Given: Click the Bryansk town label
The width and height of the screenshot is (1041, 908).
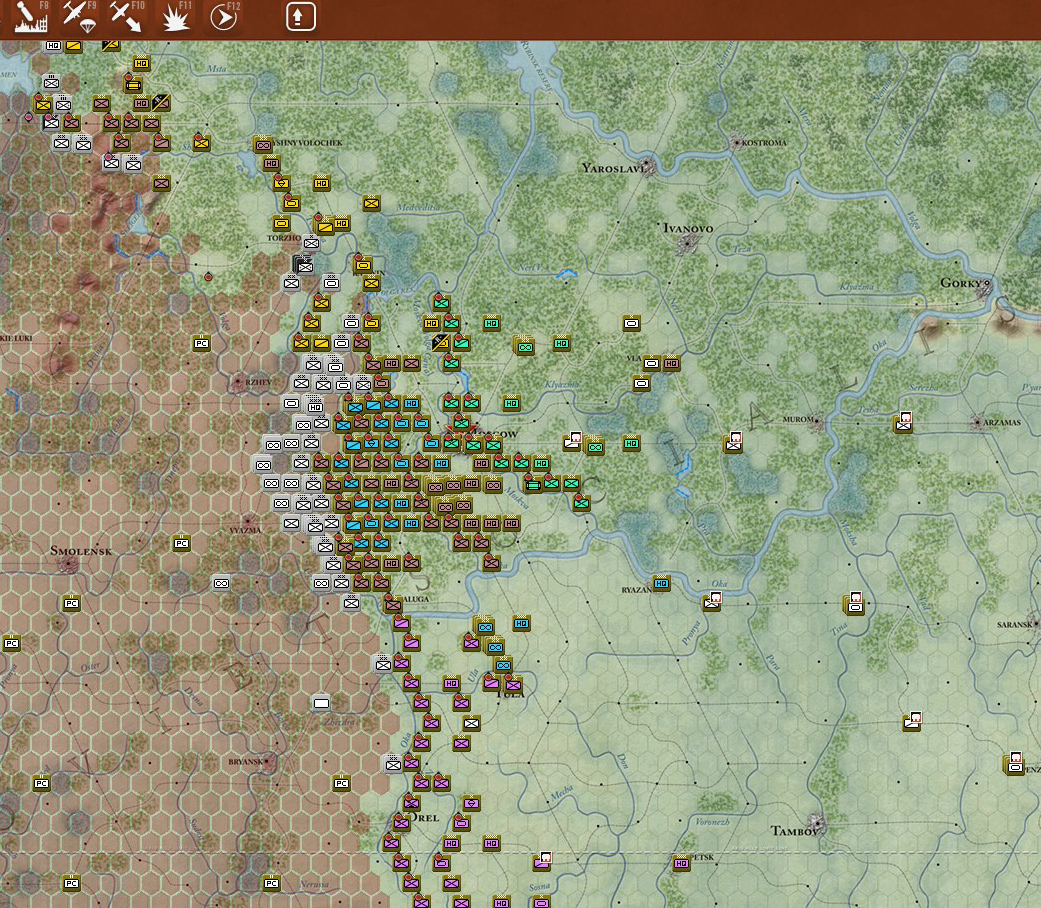Looking at the screenshot, I should click(246, 761).
